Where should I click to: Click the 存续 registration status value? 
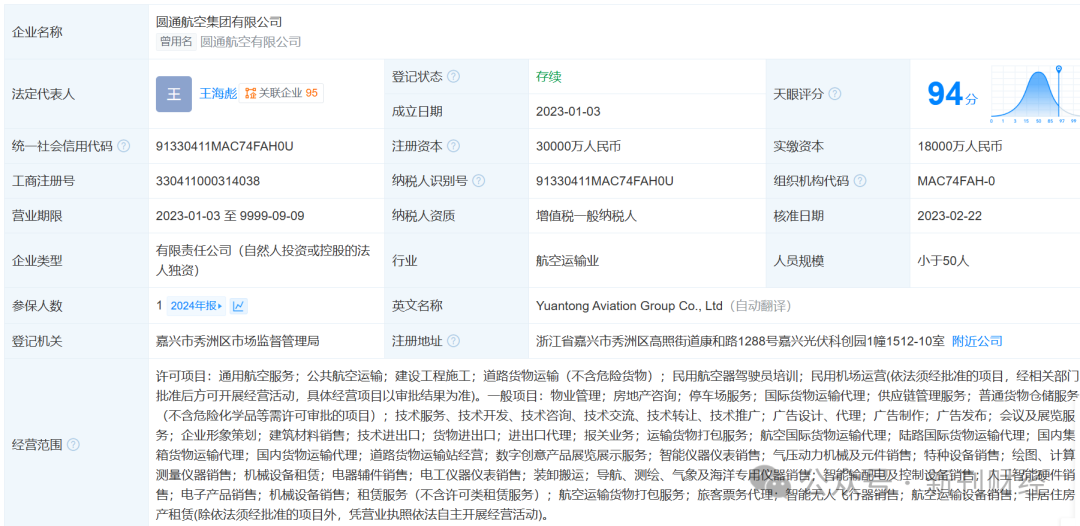point(549,77)
